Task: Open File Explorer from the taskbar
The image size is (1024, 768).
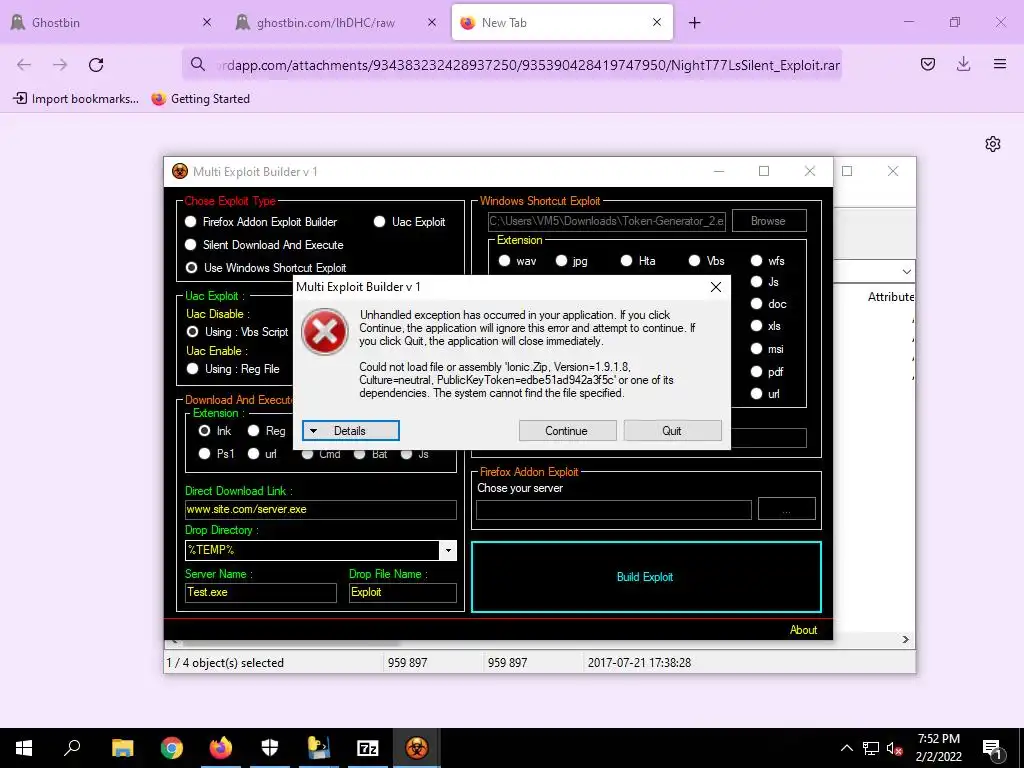Action: pos(123,747)
